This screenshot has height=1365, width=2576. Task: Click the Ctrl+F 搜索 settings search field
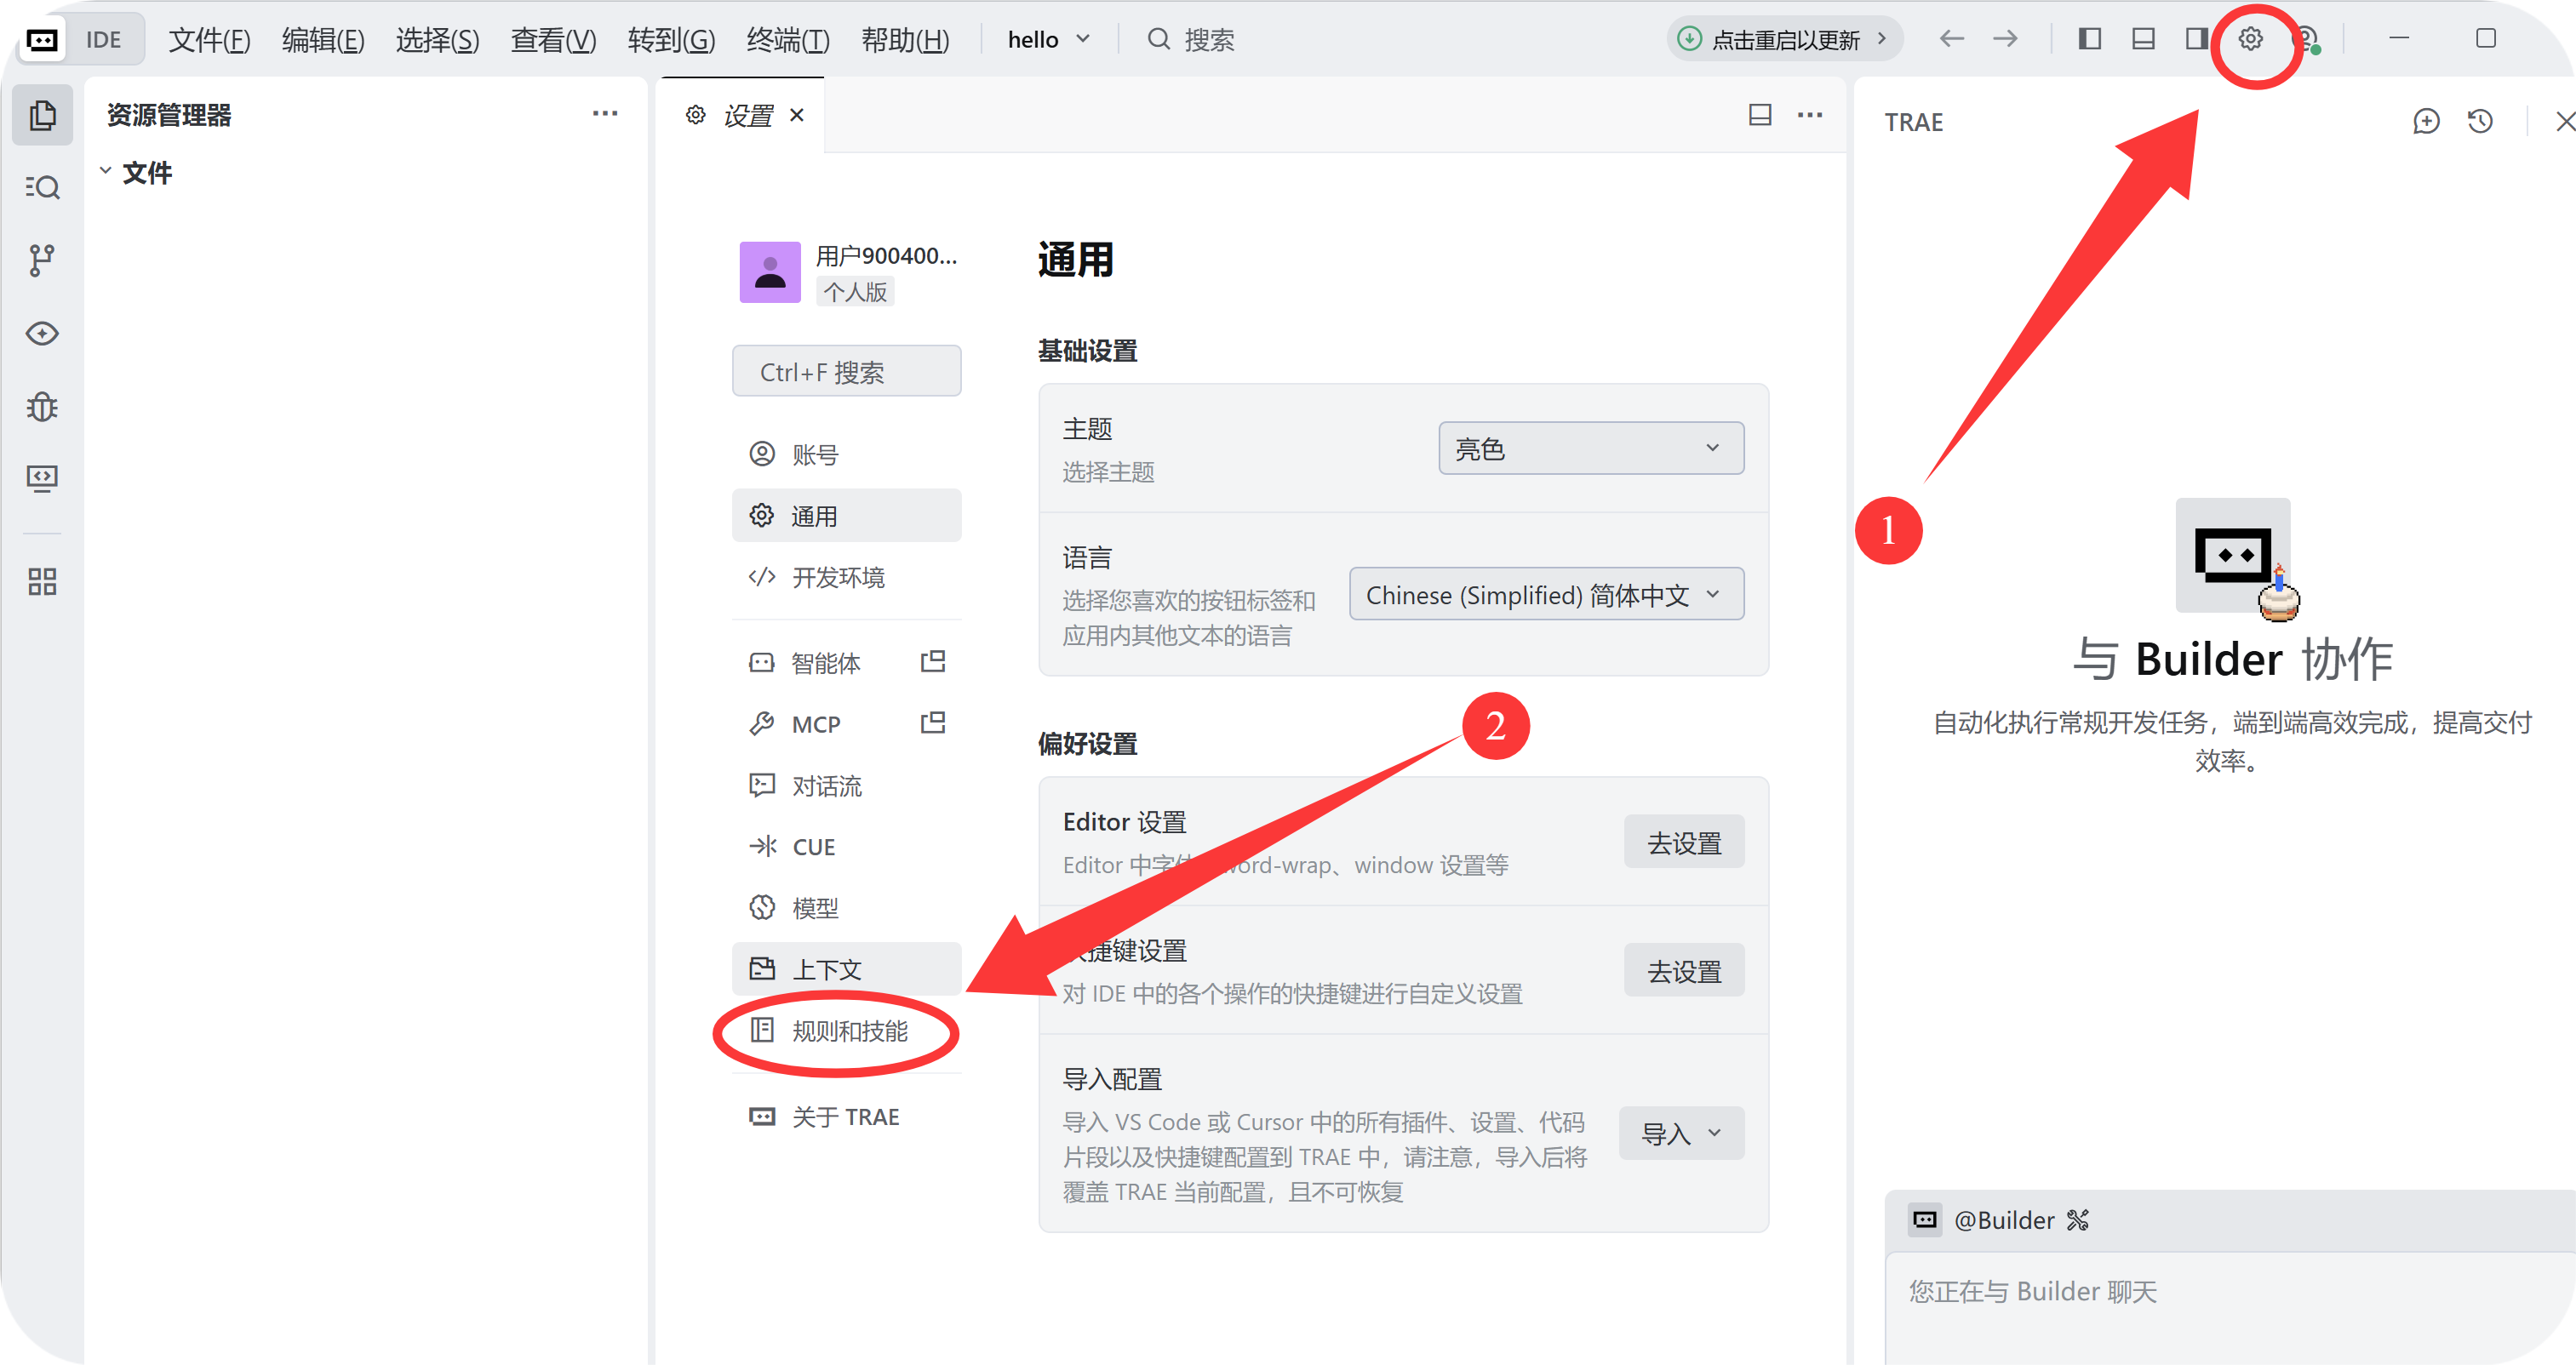846,372
